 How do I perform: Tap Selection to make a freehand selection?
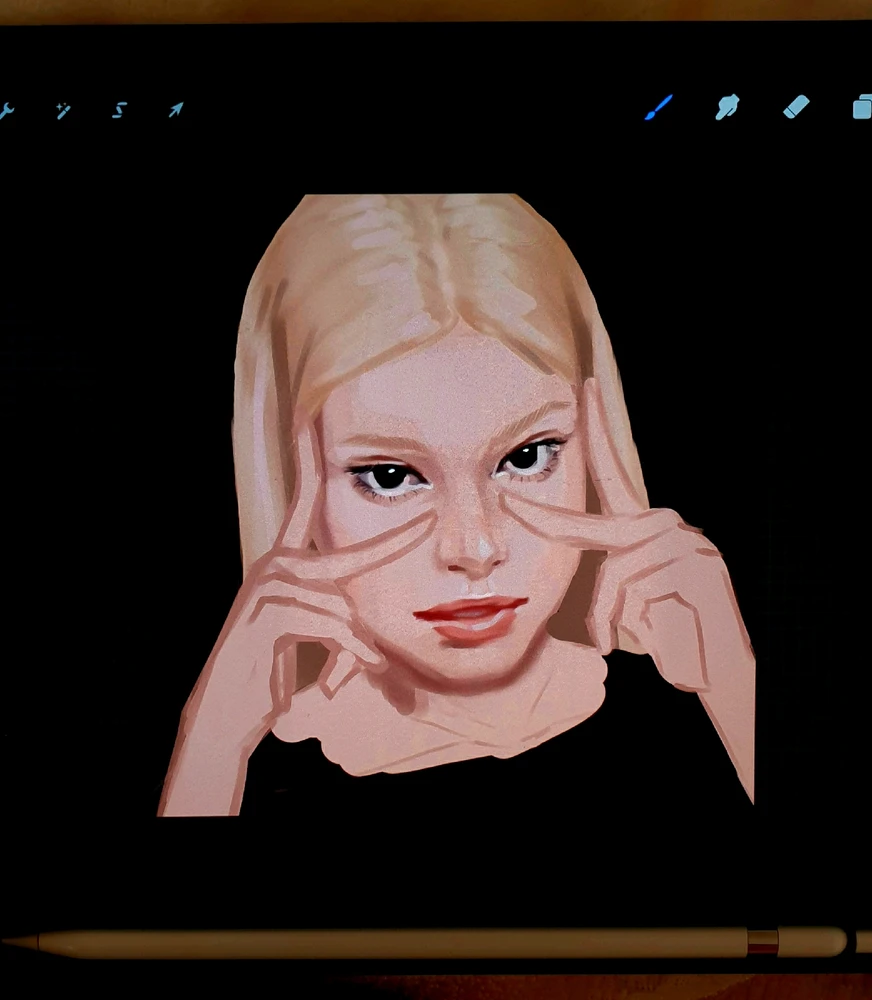(x=120, y=112)
